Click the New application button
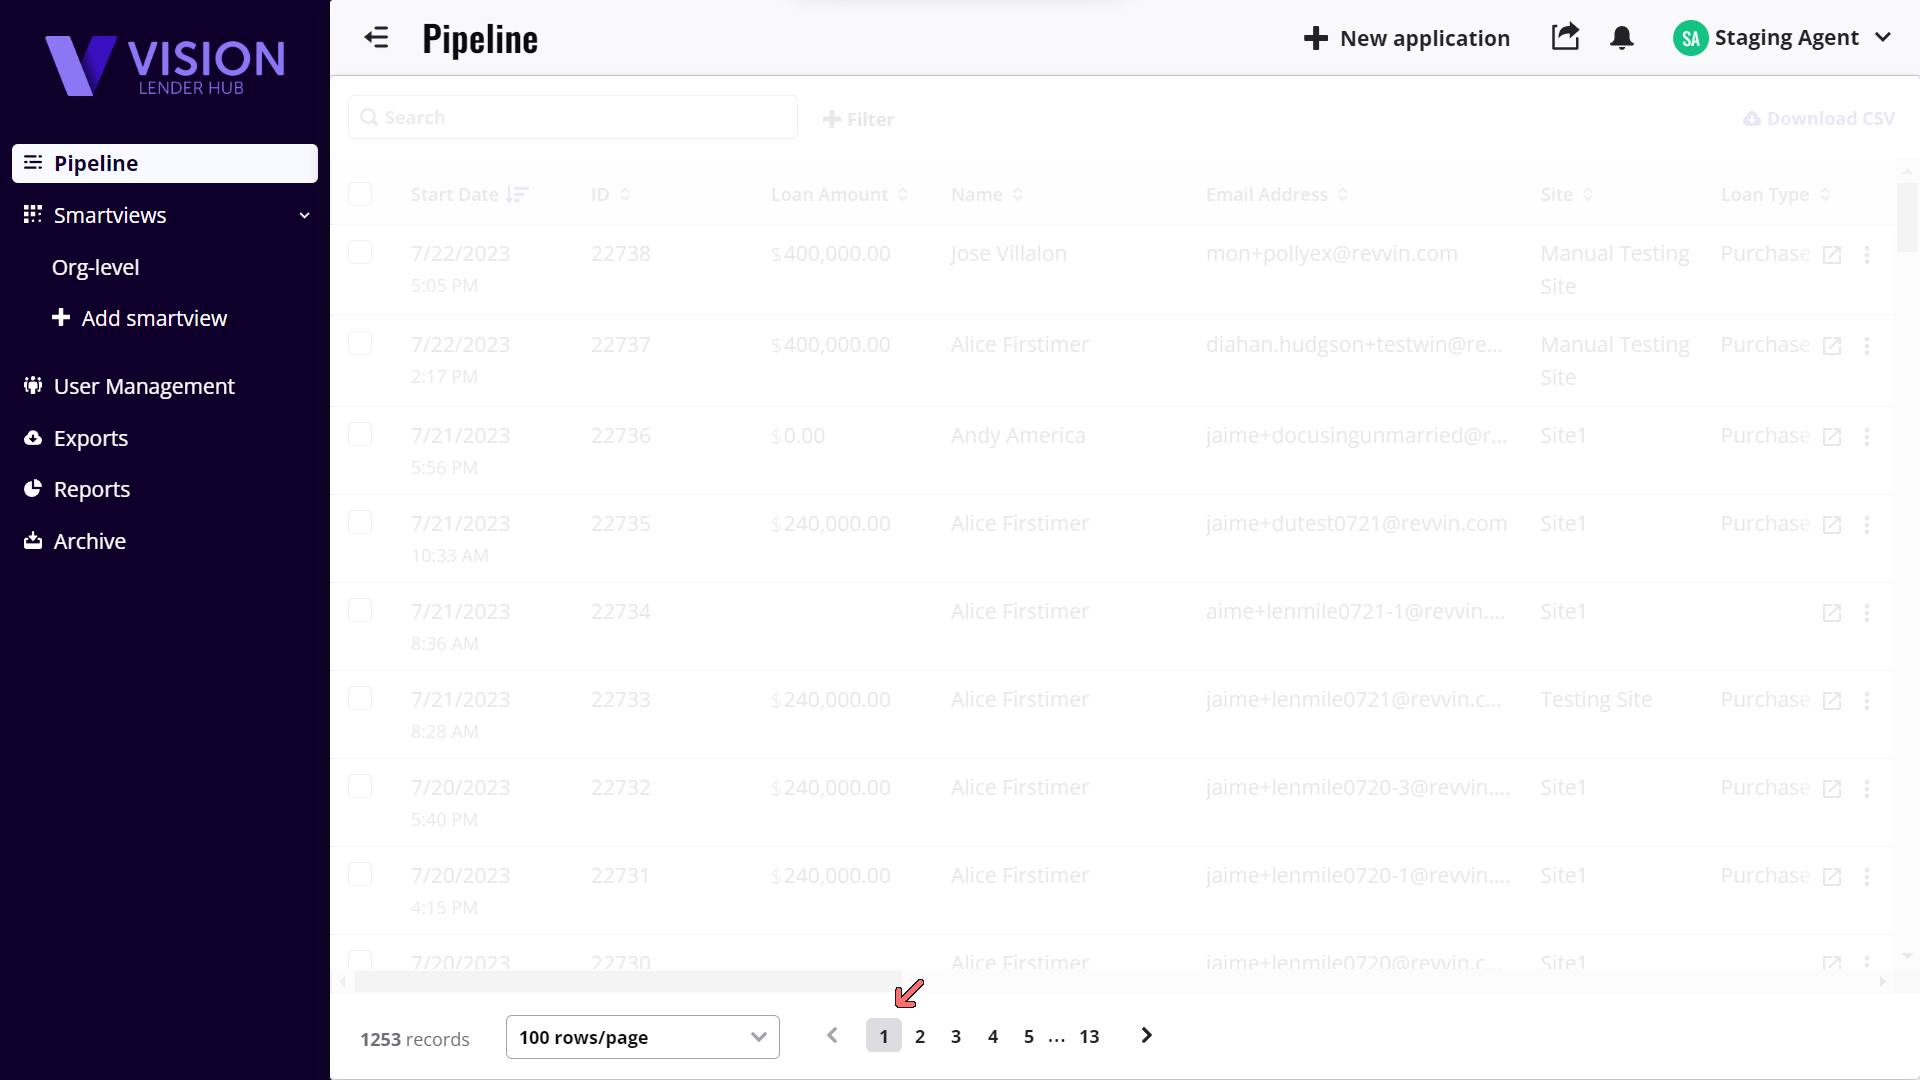Image resolution: width=1920 pixels, height=1080 pixels. pos(1407,38)
